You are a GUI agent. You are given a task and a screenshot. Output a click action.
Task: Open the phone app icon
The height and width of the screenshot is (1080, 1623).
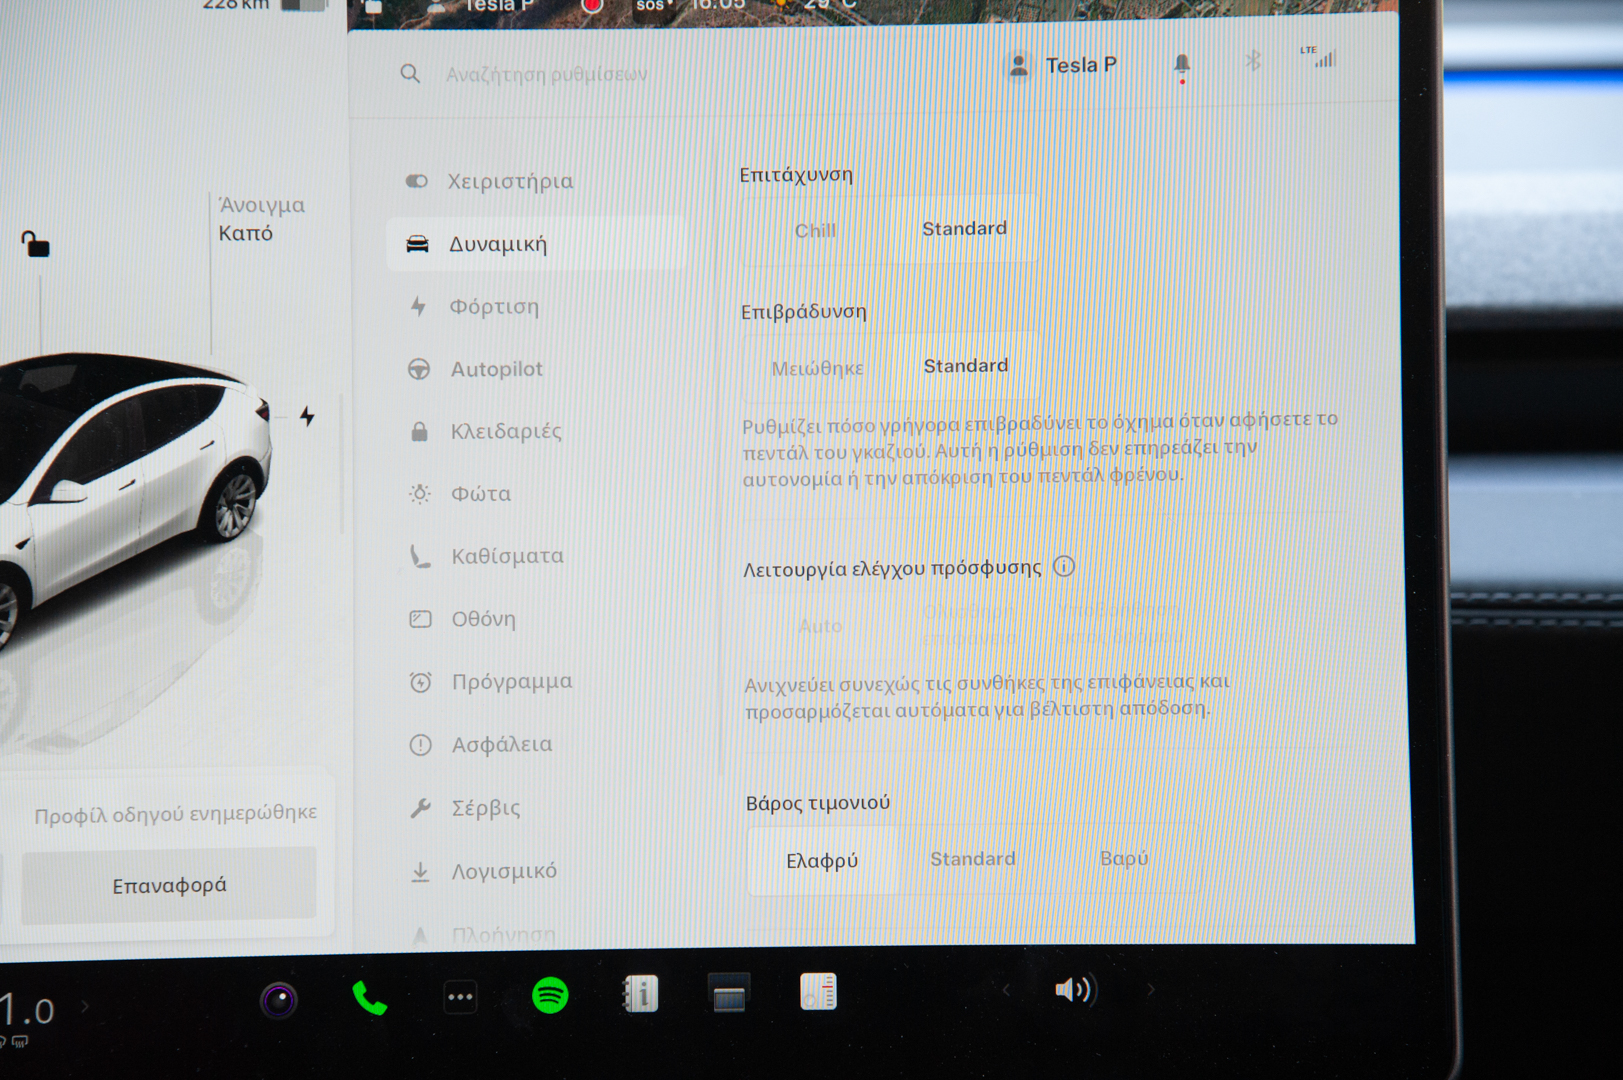(x=369, y=998)
